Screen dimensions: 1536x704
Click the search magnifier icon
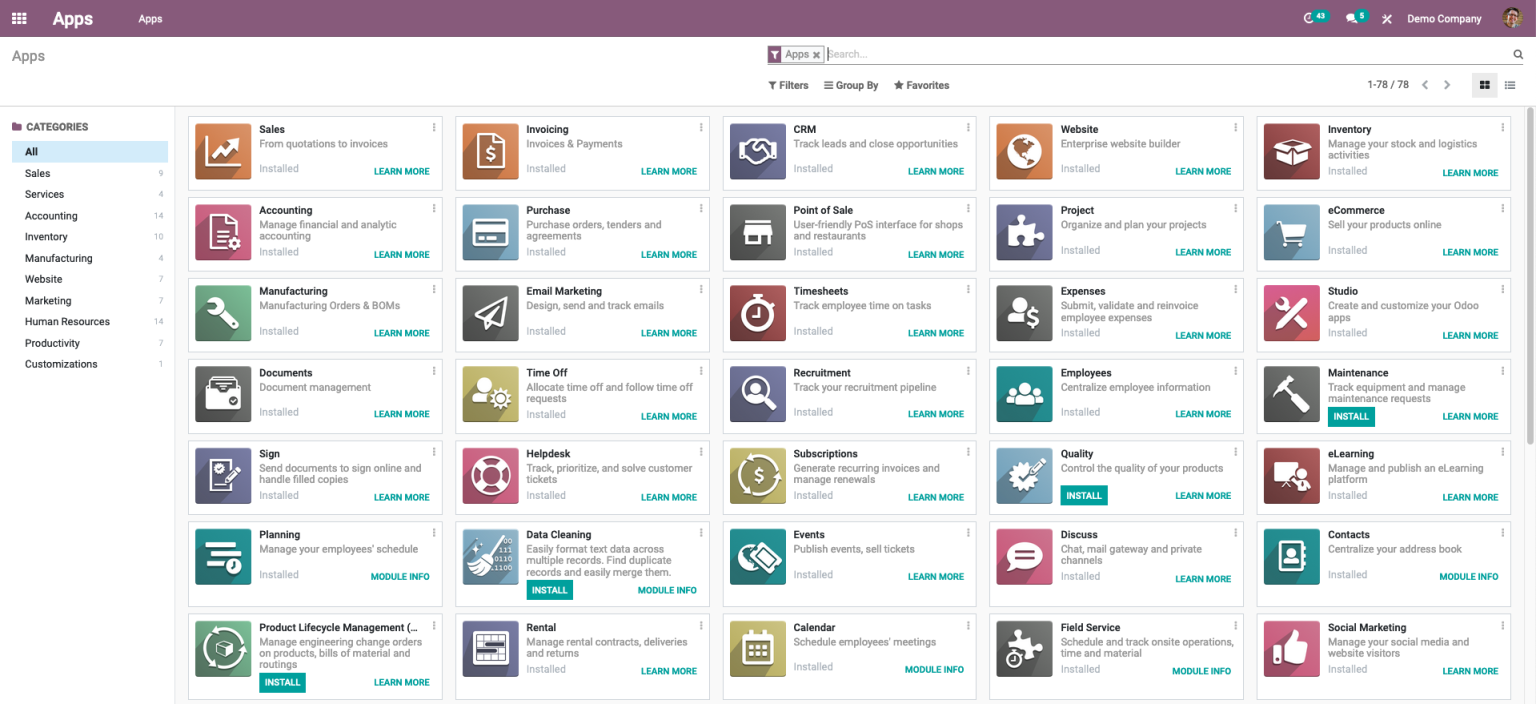(1518, 54)
